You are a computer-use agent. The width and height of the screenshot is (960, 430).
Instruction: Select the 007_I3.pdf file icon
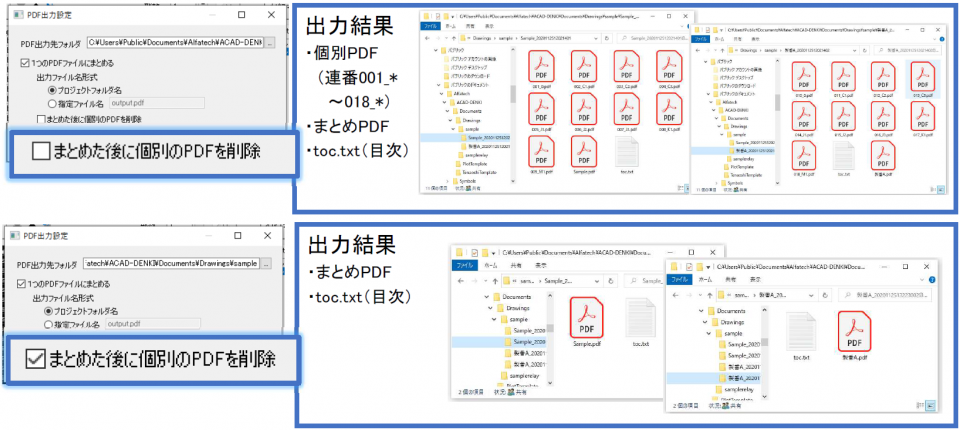[x=626, y=109]
